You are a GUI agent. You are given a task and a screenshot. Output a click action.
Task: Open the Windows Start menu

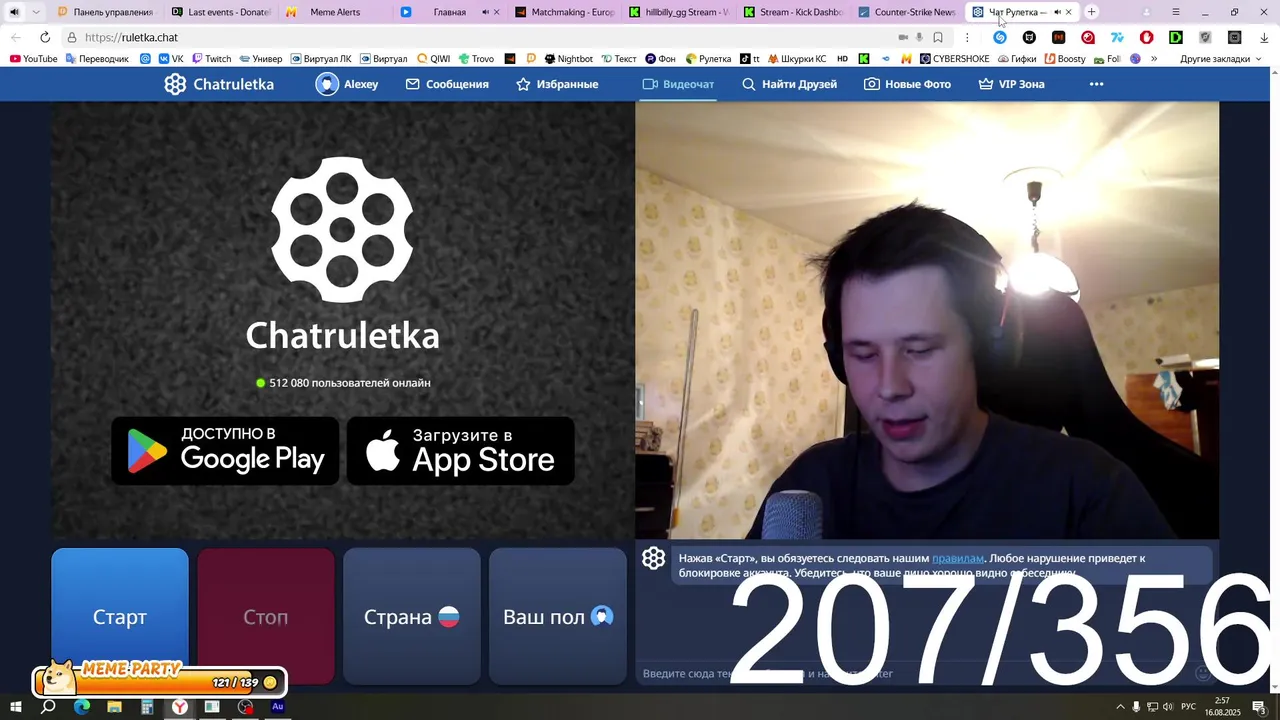pos(16,707)
